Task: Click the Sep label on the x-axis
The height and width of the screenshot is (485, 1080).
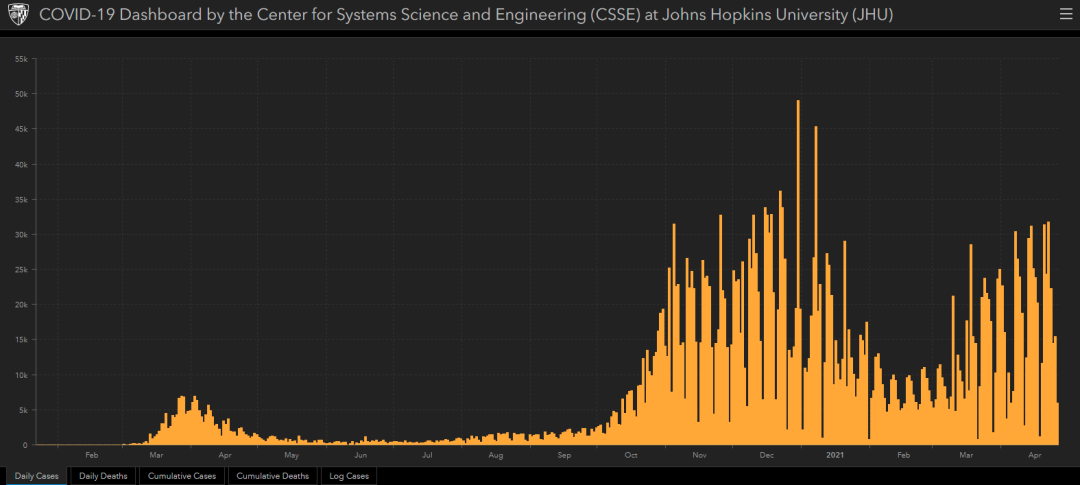Action: 565,455
